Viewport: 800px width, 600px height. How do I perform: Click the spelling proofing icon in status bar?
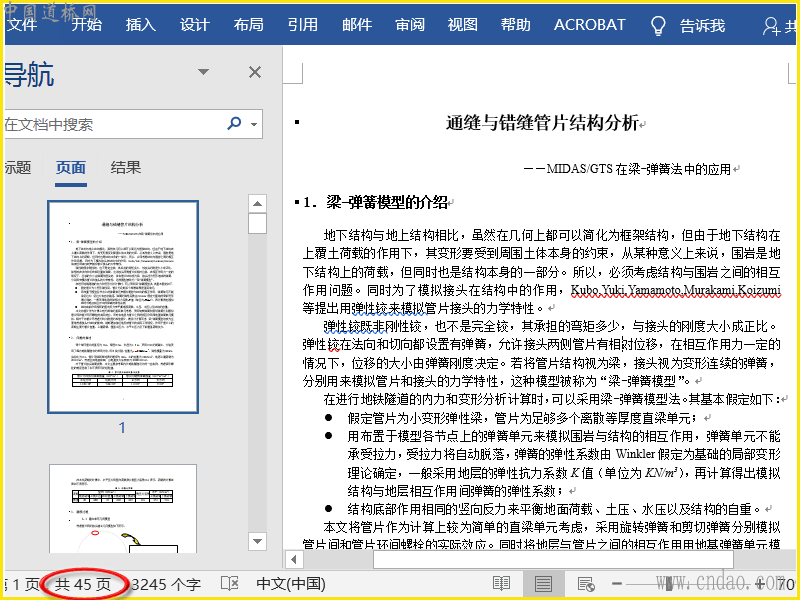pyautogui.click(x=229, y=583)
